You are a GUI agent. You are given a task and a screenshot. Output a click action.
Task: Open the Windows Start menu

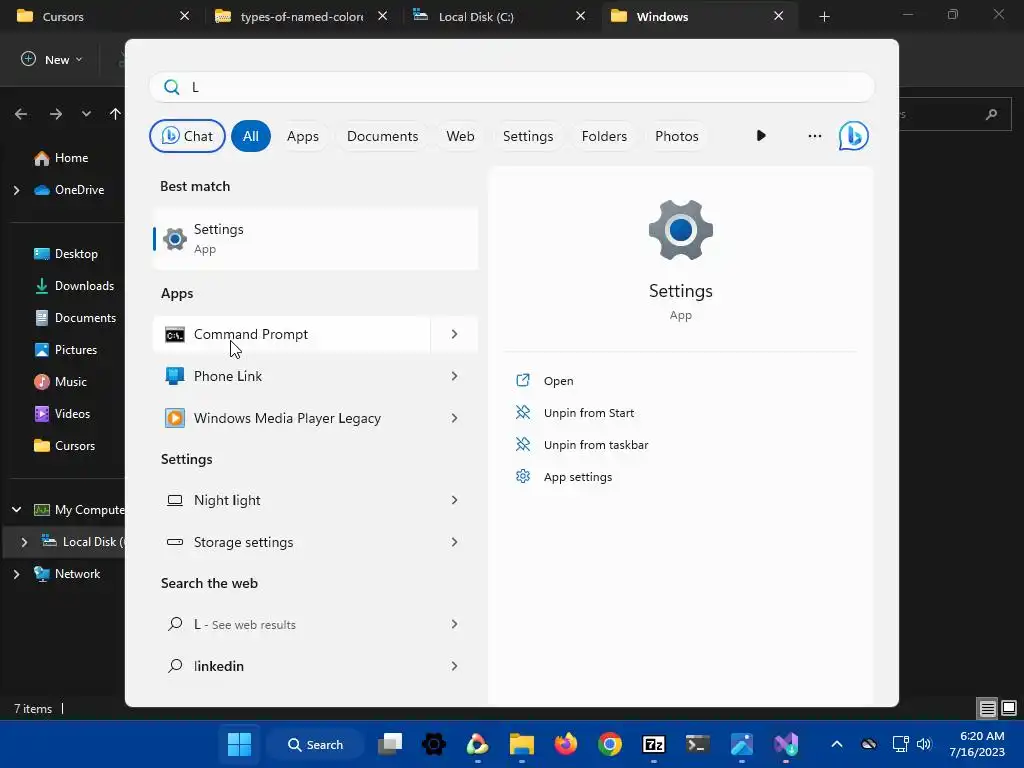point(239,744)
